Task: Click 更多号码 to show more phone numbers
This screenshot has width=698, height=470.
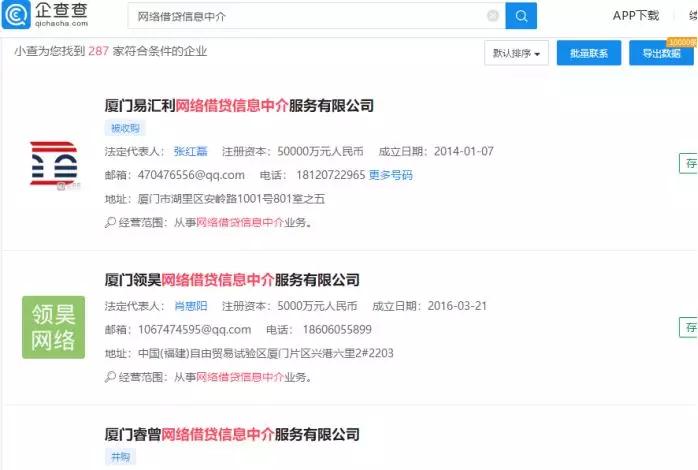Action: tap(390, 175)
